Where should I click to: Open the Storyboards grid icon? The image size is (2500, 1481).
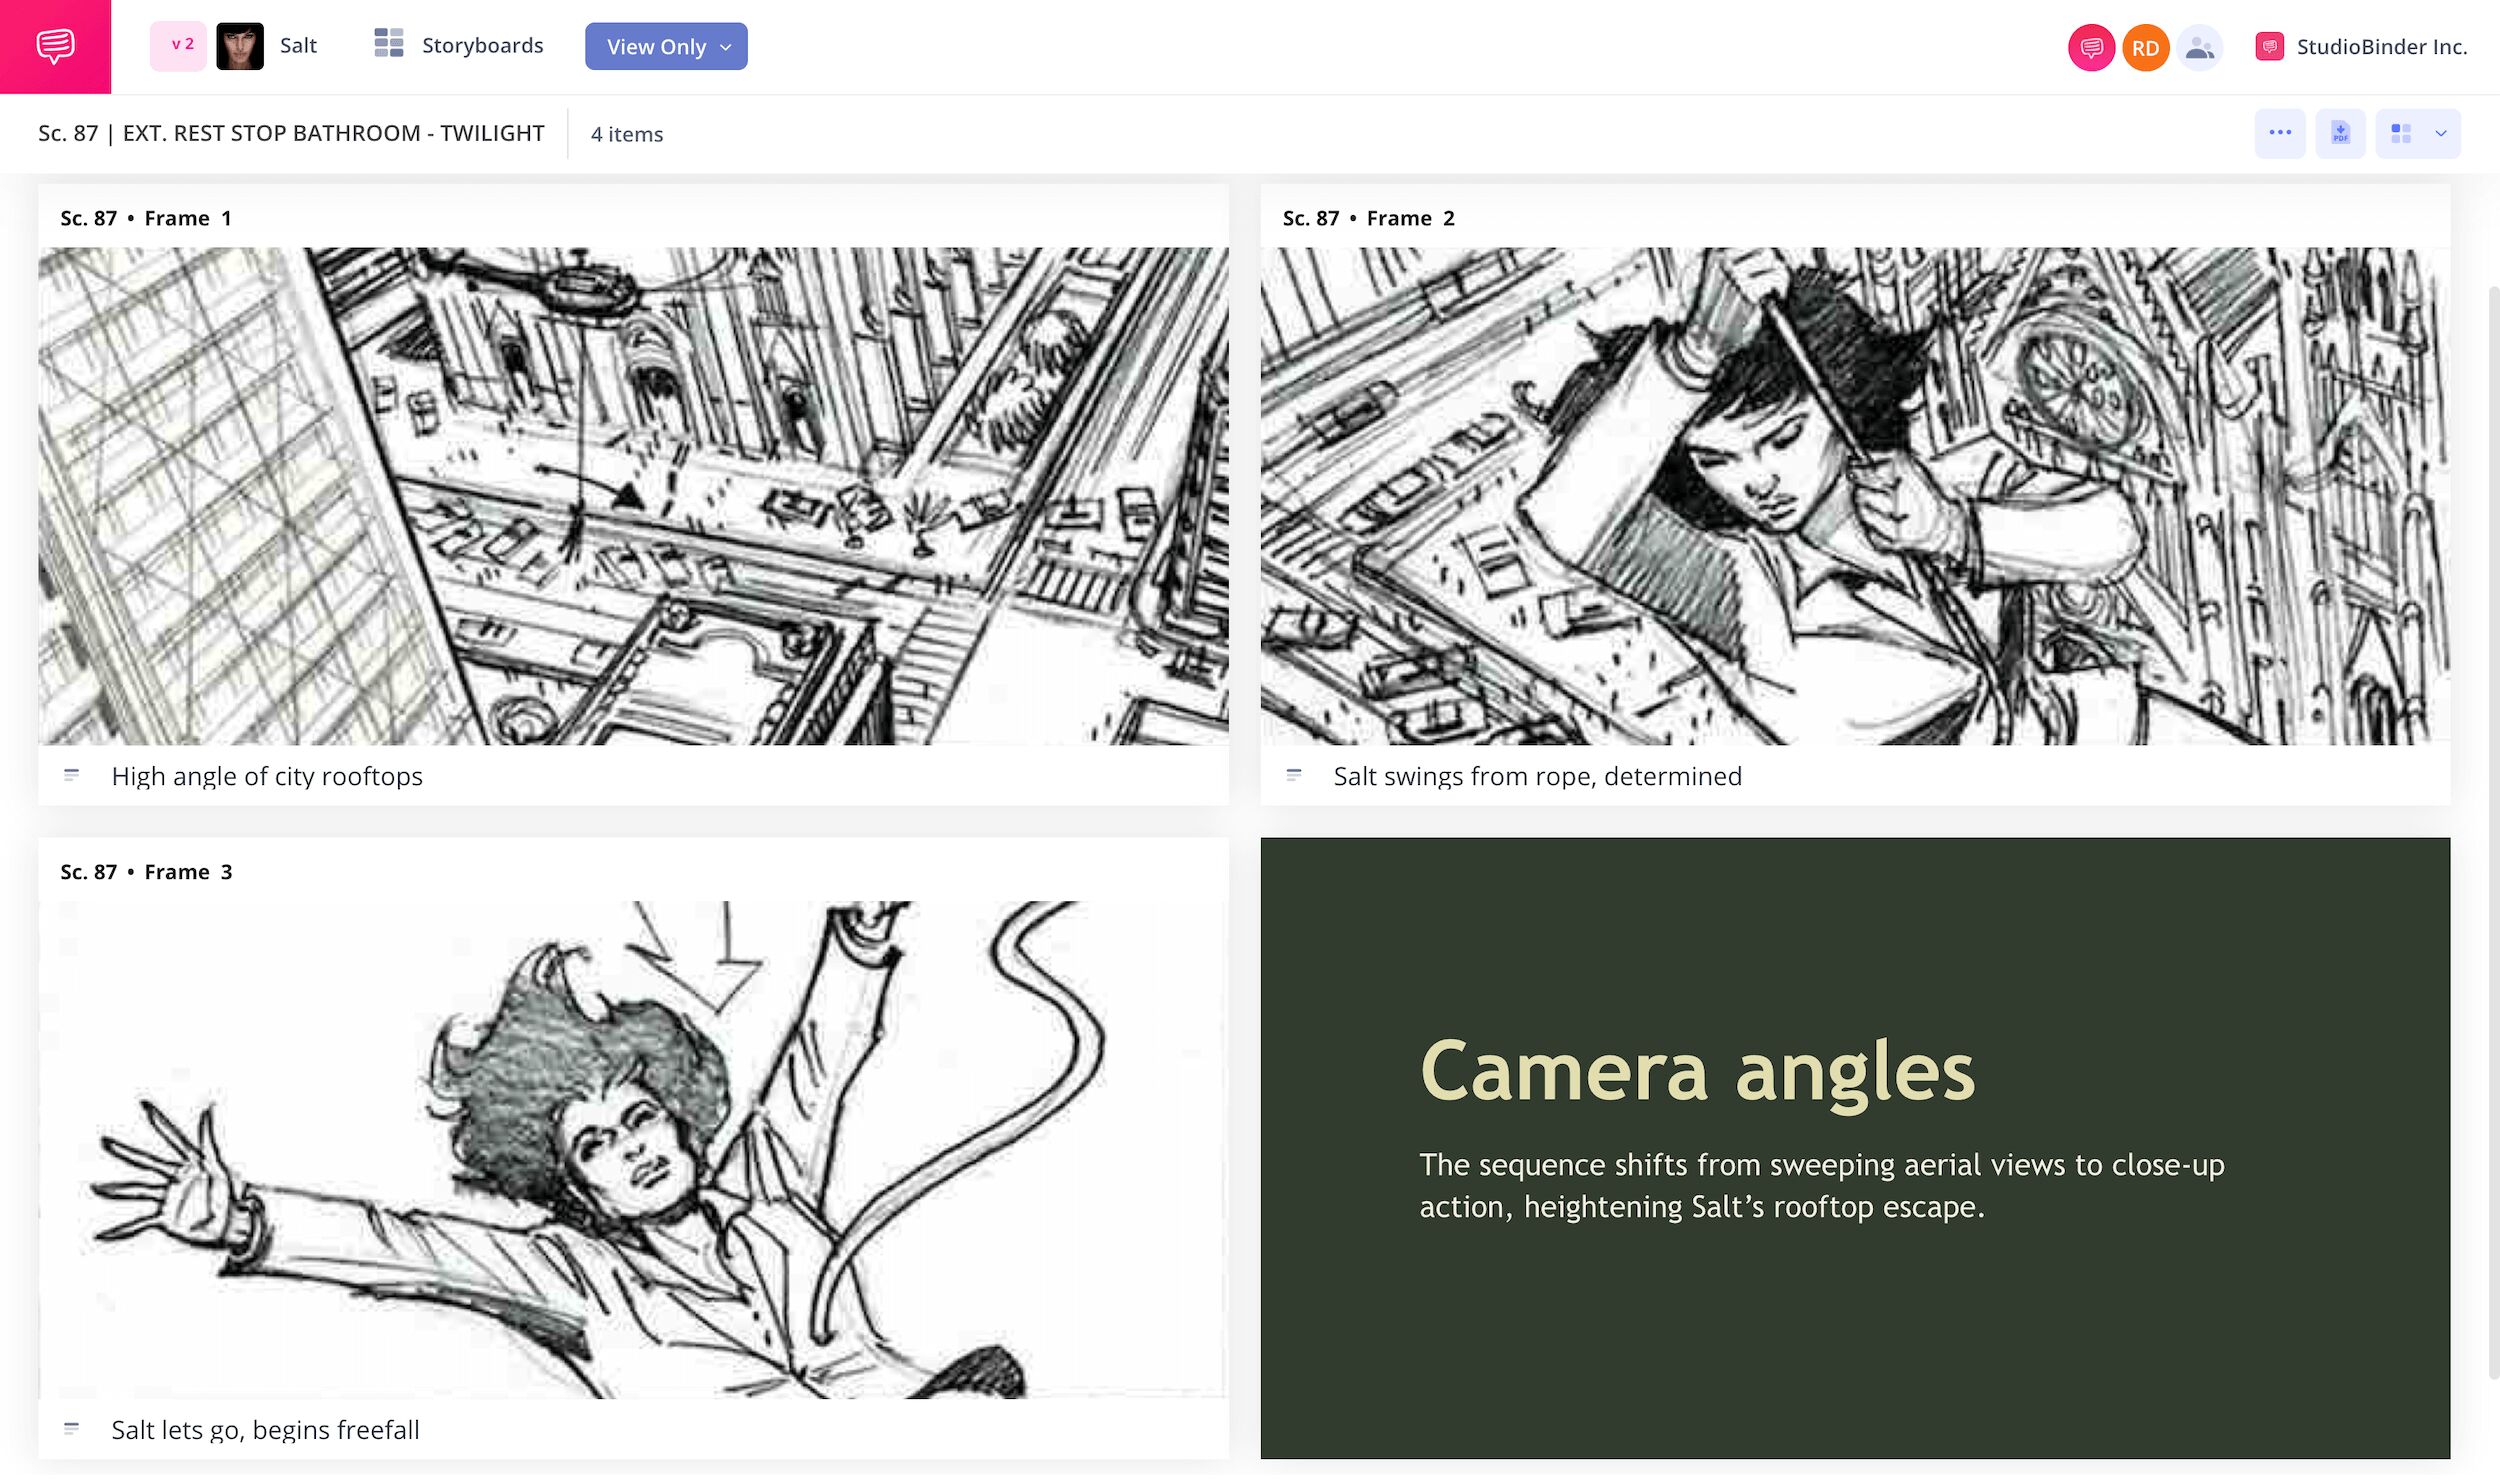click(x=388, y=44)
